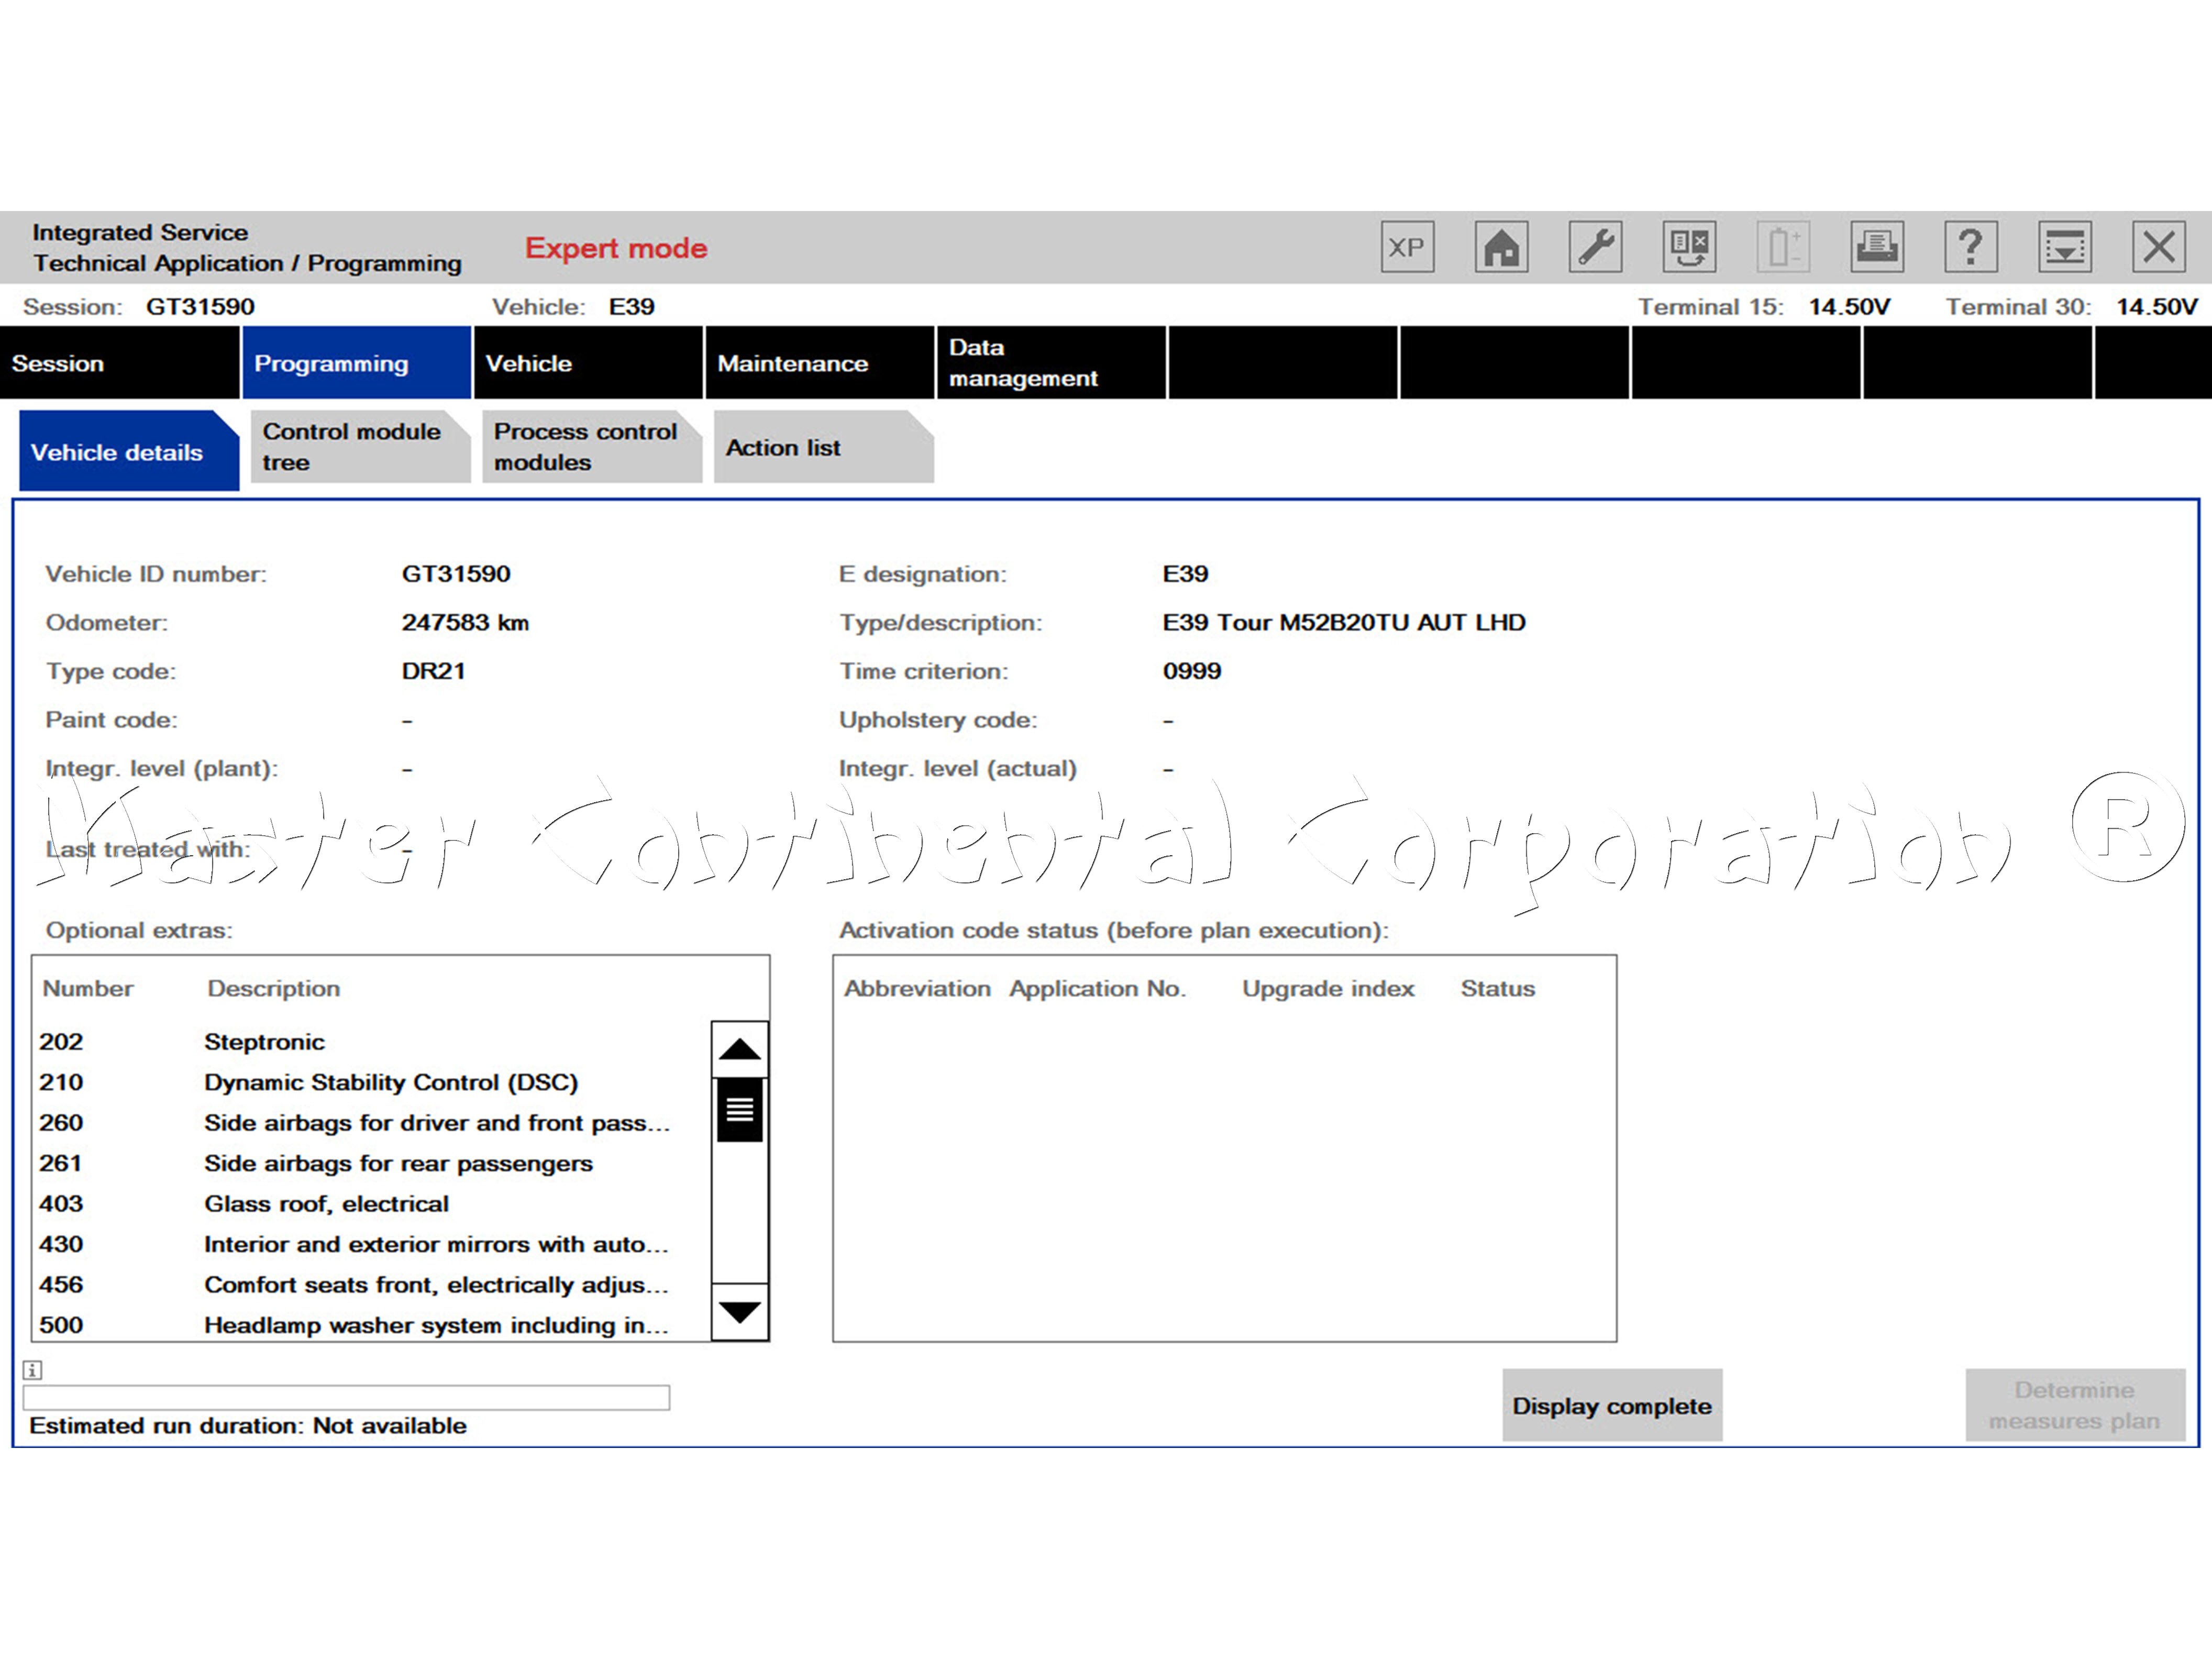Click the Description column header
This screenshot has height=1659, width=2212.
pyautogui.click(x=274, y=988)
